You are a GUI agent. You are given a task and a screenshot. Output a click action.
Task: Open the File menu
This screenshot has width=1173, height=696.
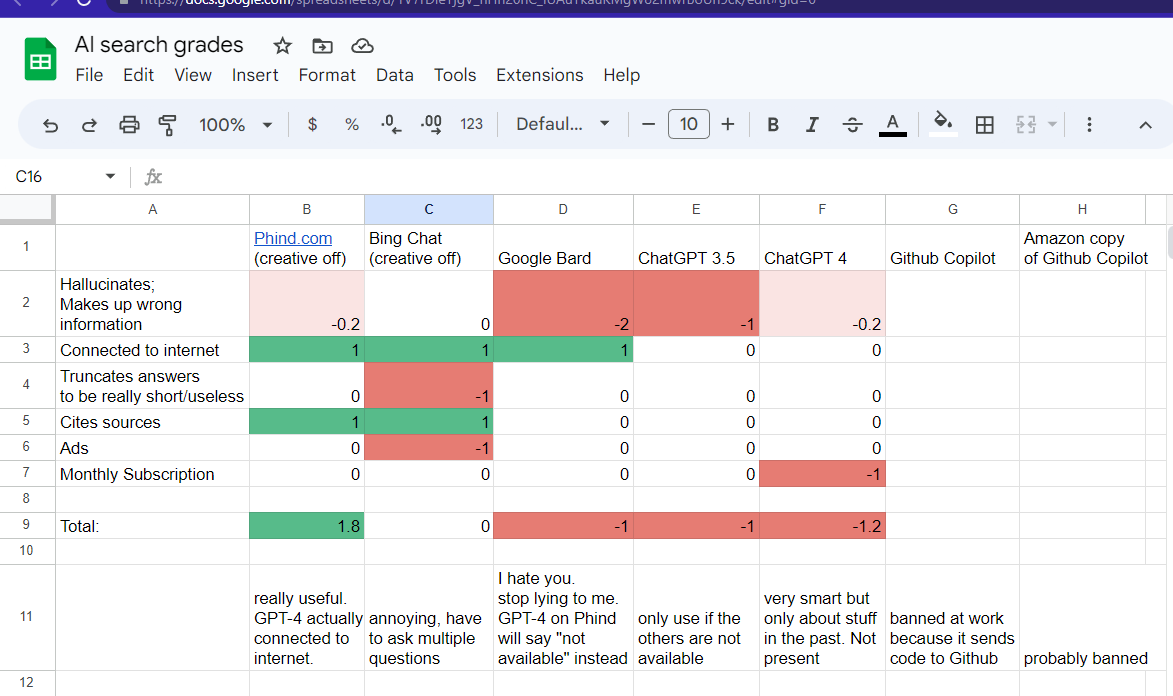click(x=89, y=76)
